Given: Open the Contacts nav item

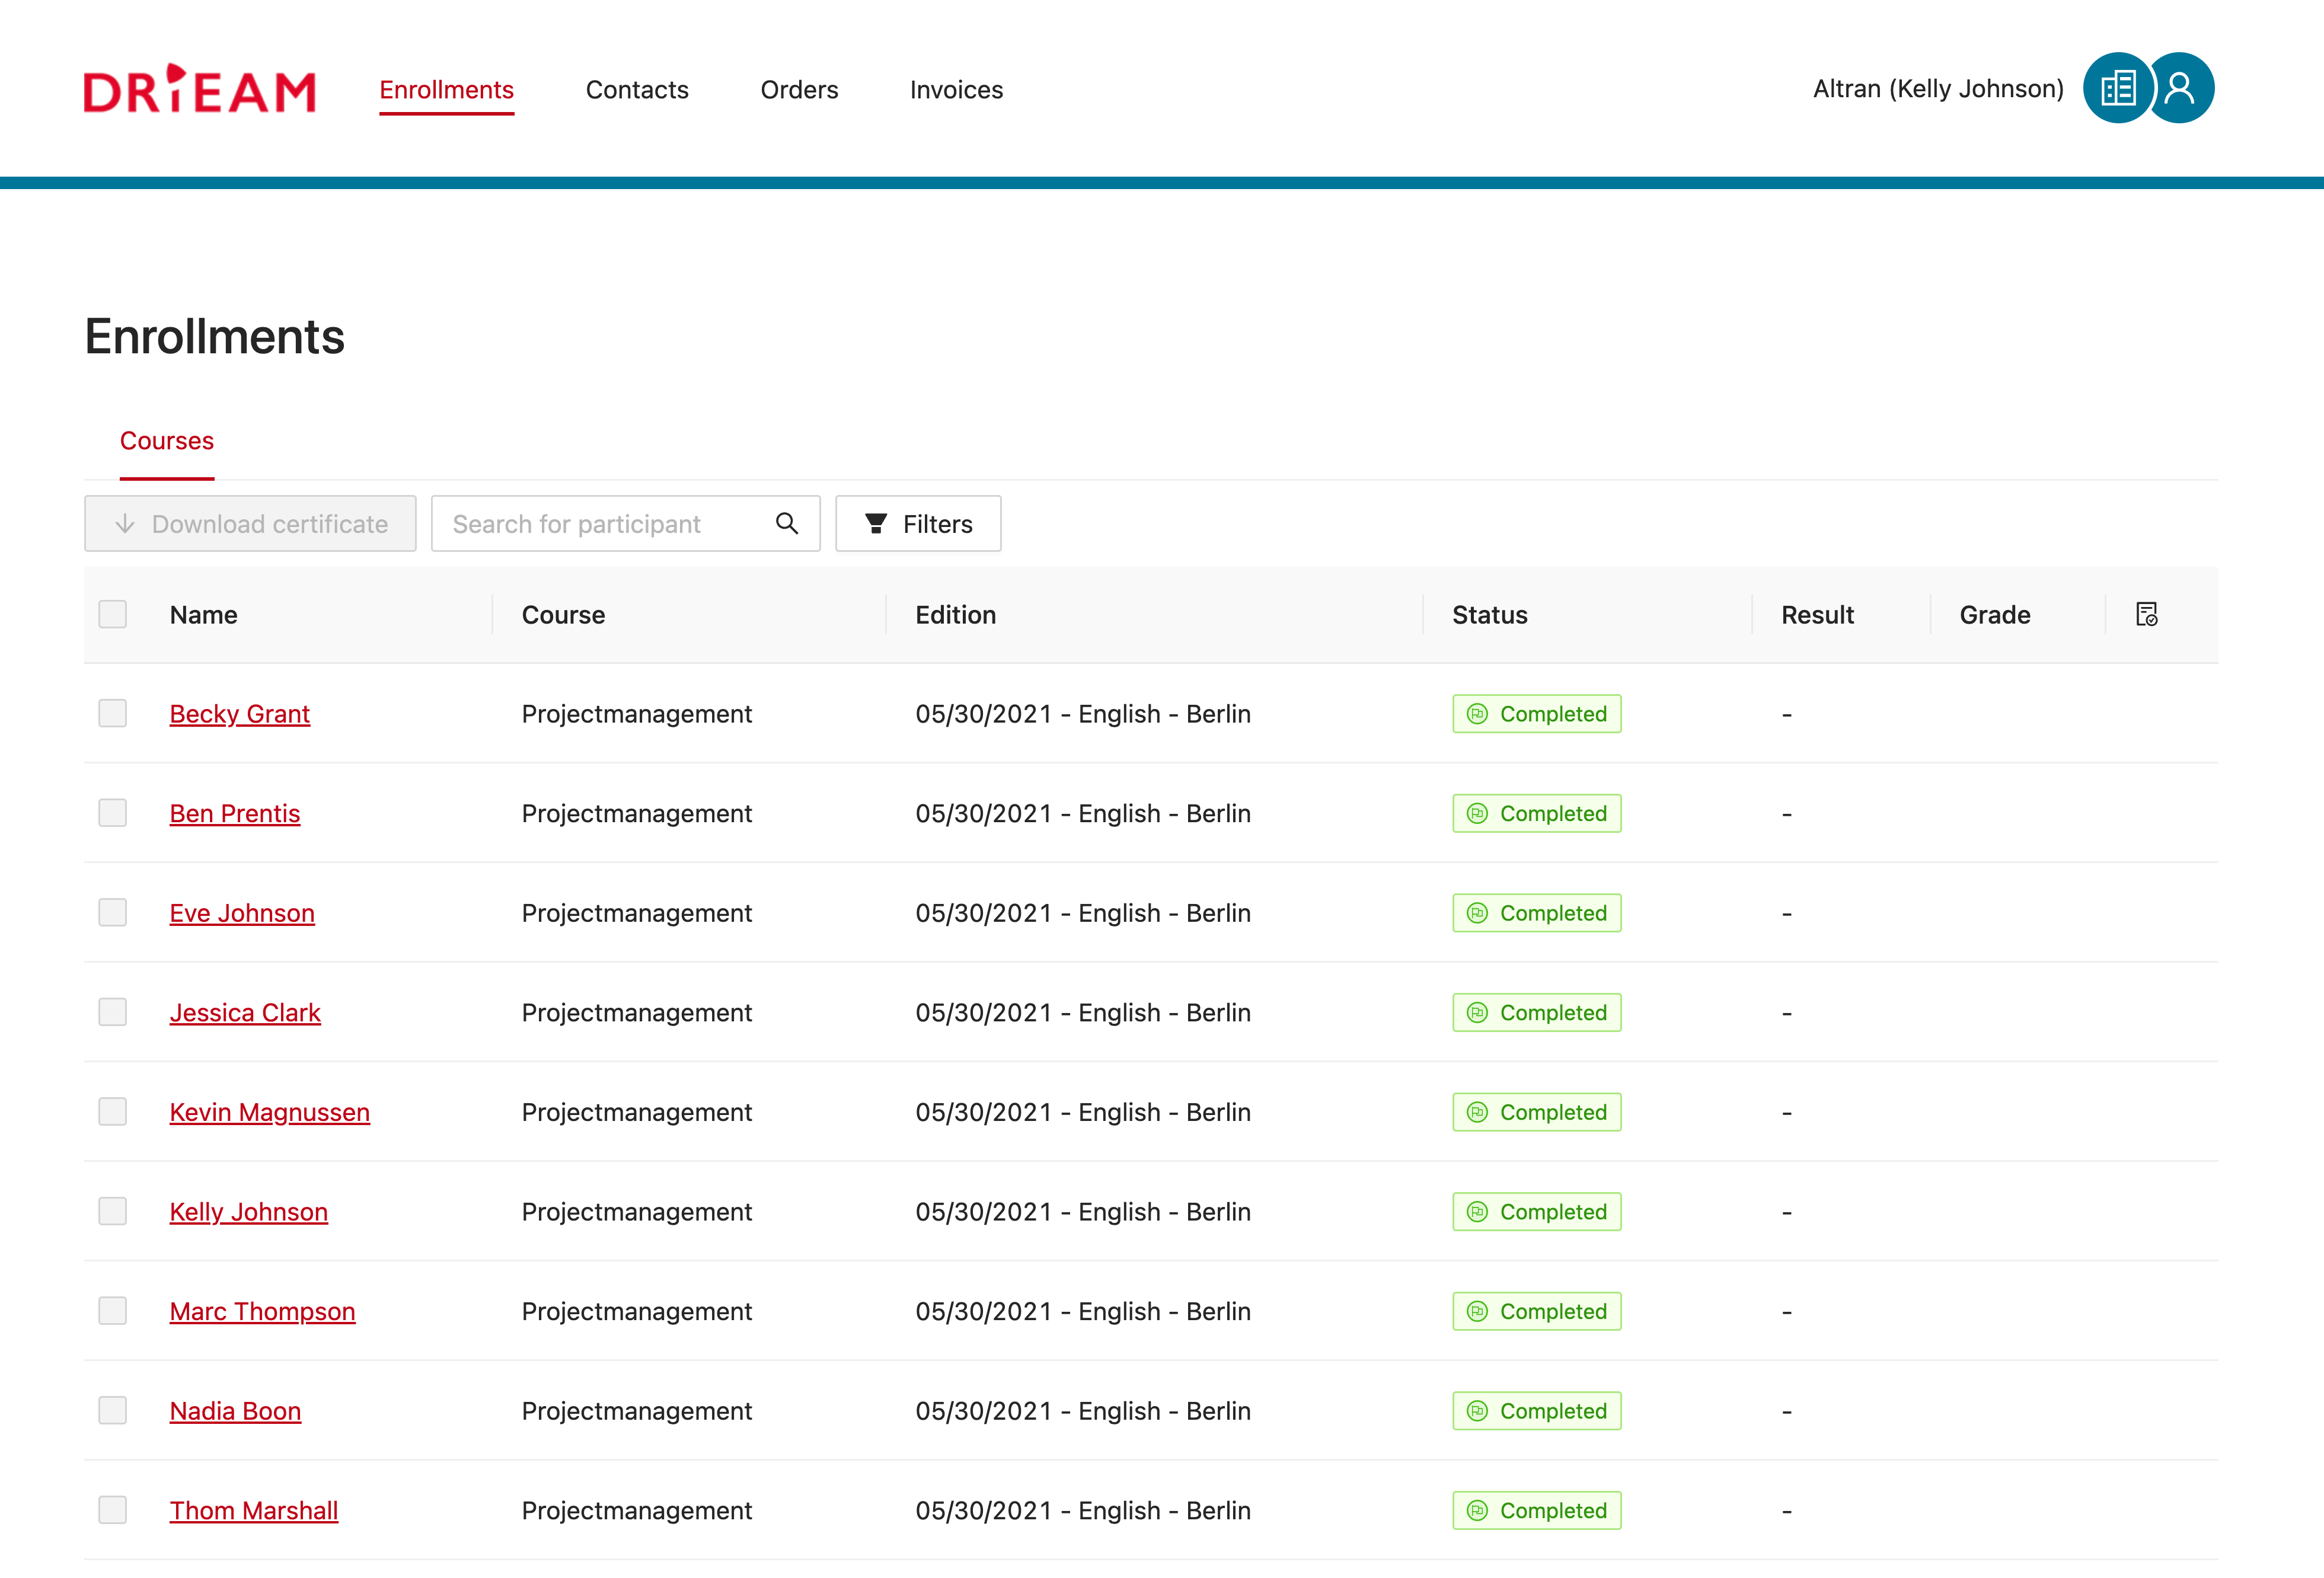Looking at the screenshot, I should [637, 90].
